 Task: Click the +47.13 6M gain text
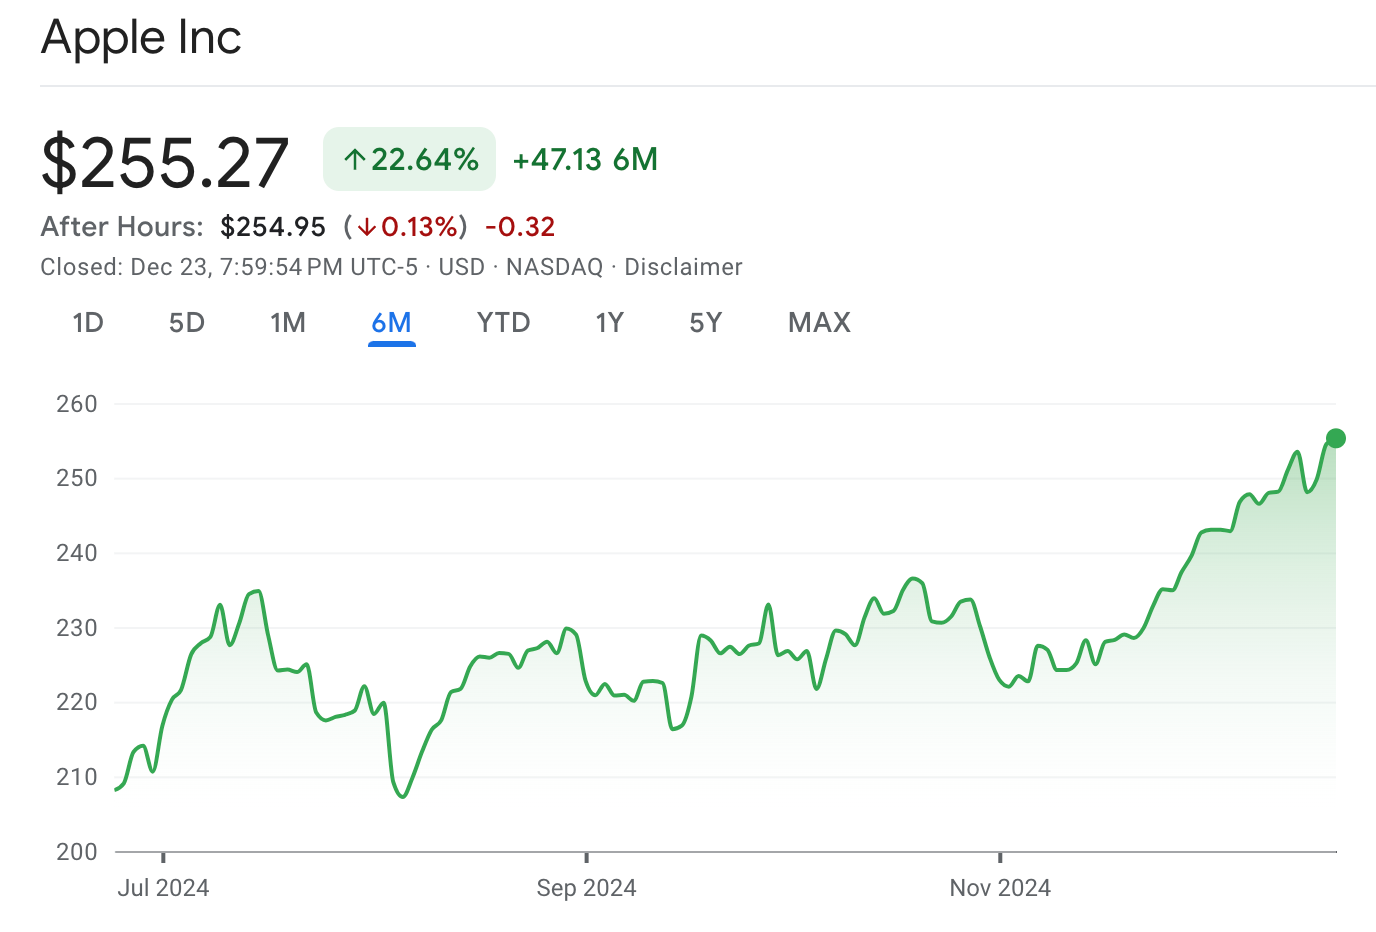(585, 160)
